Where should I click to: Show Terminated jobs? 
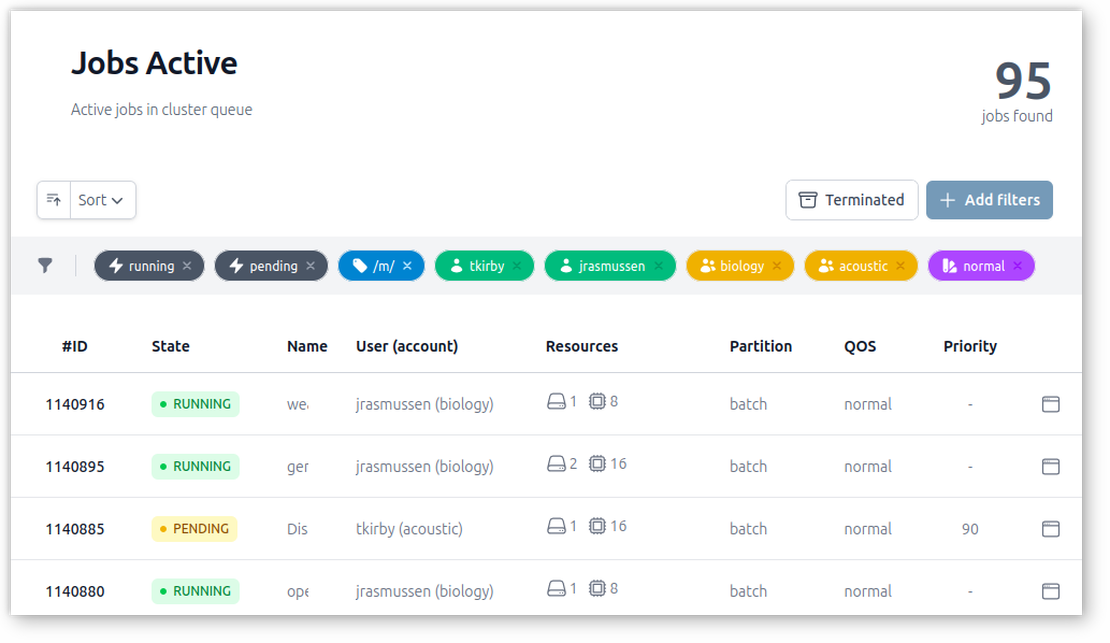pos(852,200)
